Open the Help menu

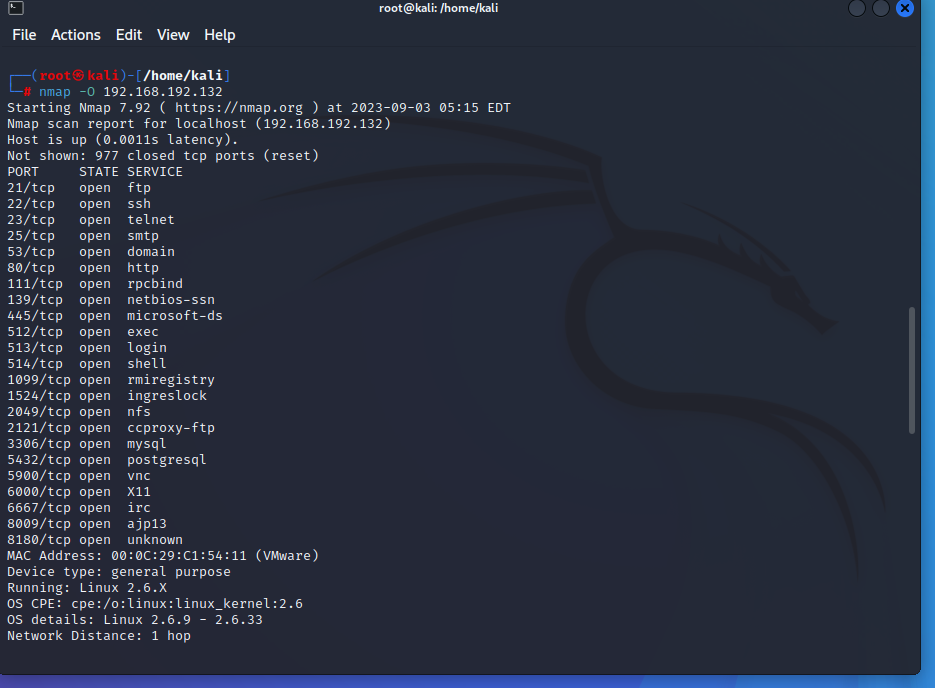219,35
